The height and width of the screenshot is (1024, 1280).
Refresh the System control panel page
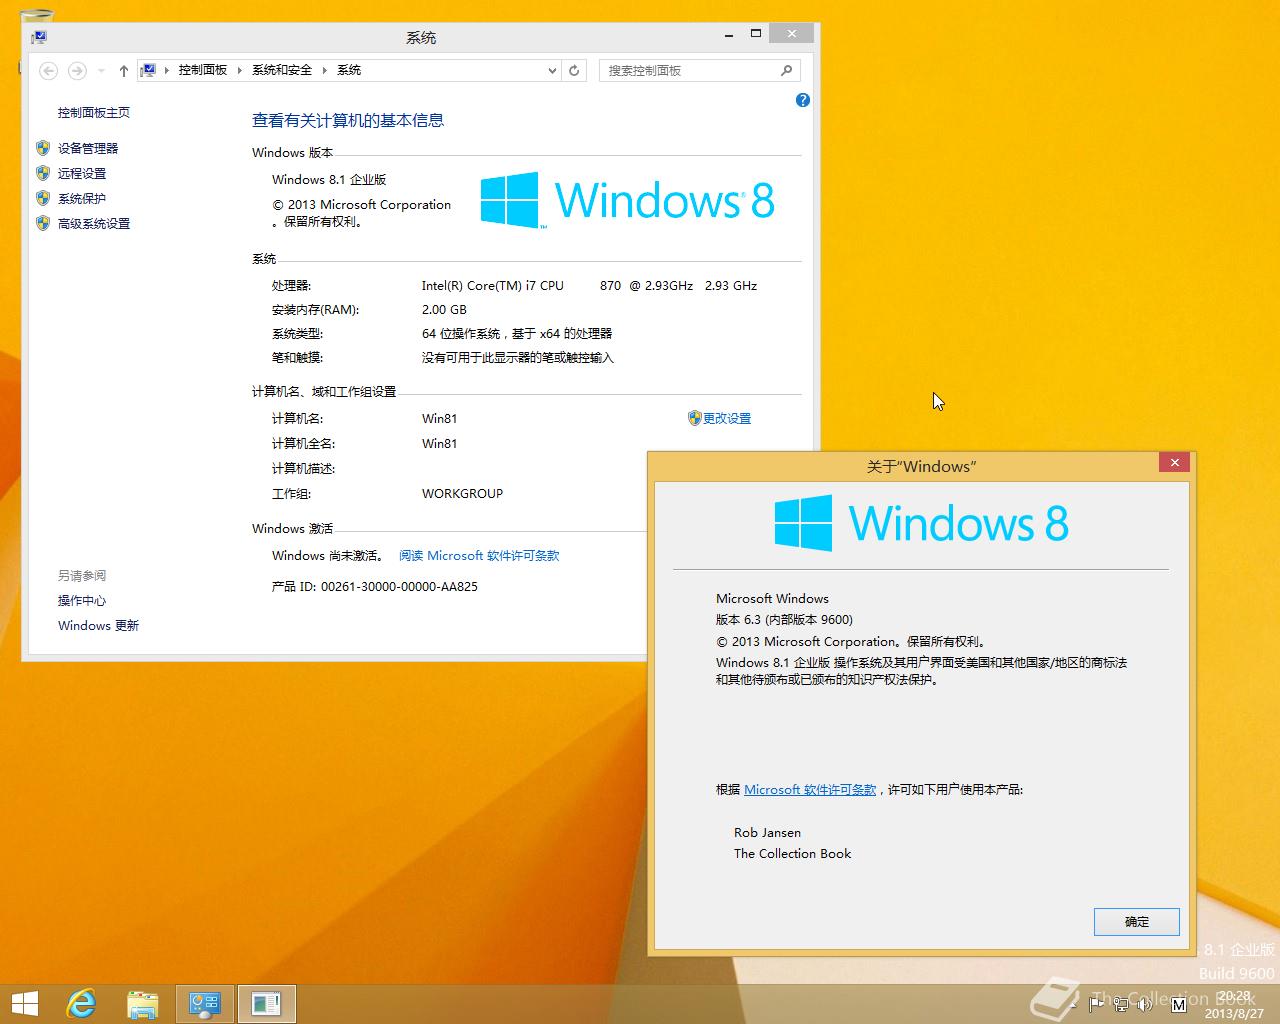[x=574, y=70]
